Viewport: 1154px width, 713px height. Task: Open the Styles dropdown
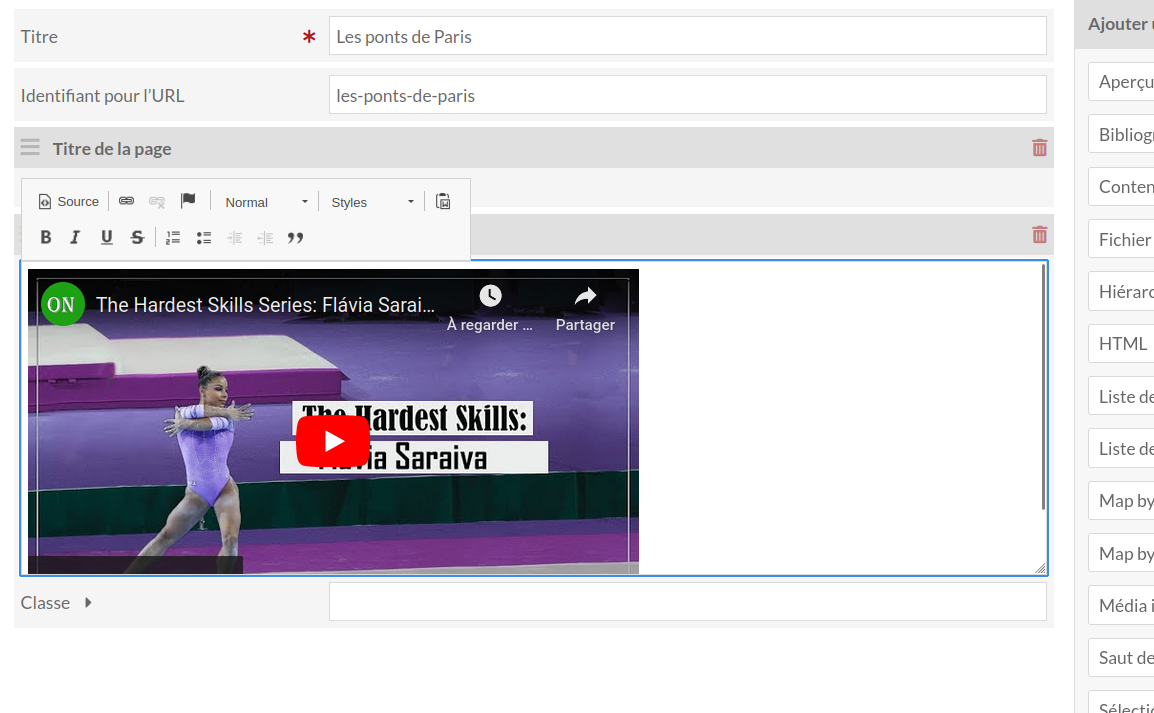(372, 202)
